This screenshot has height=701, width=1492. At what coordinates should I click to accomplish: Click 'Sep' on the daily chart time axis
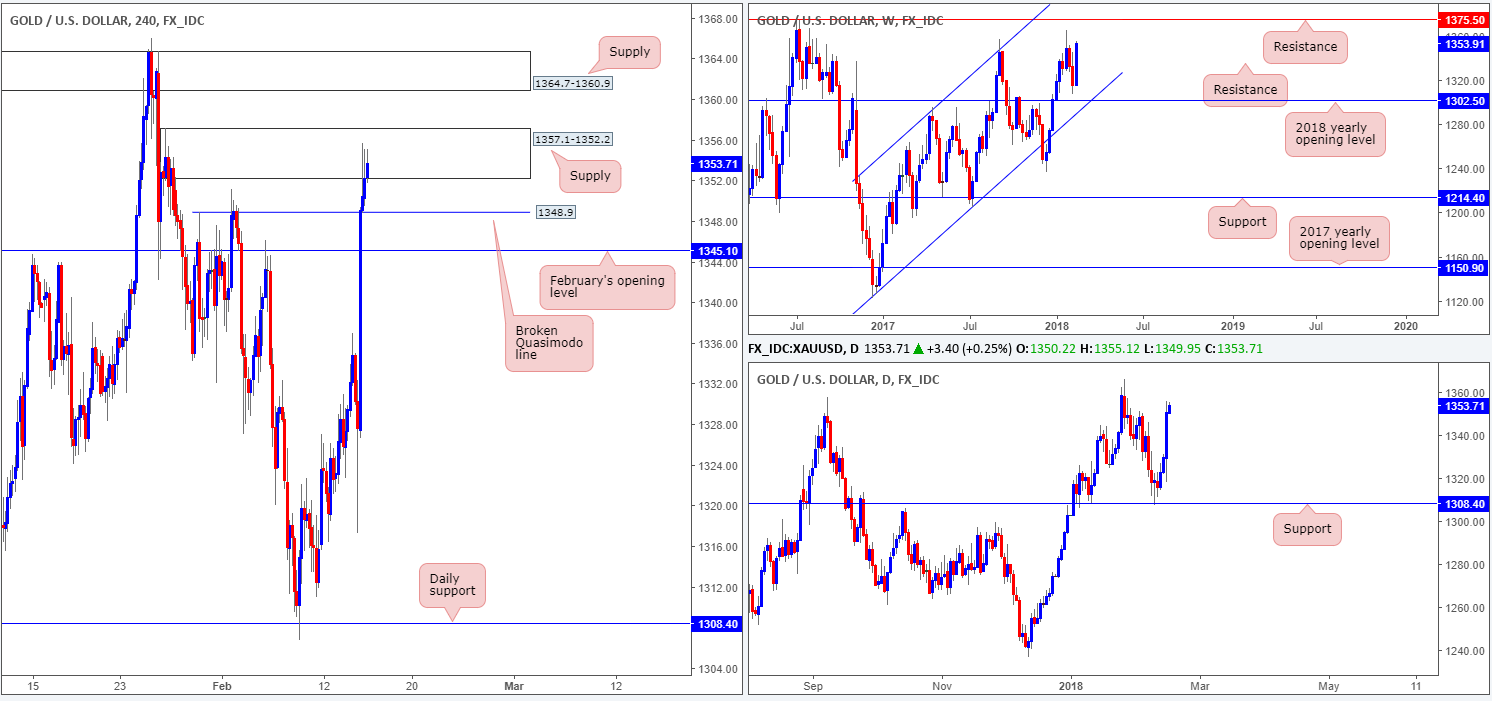[812, 687]
